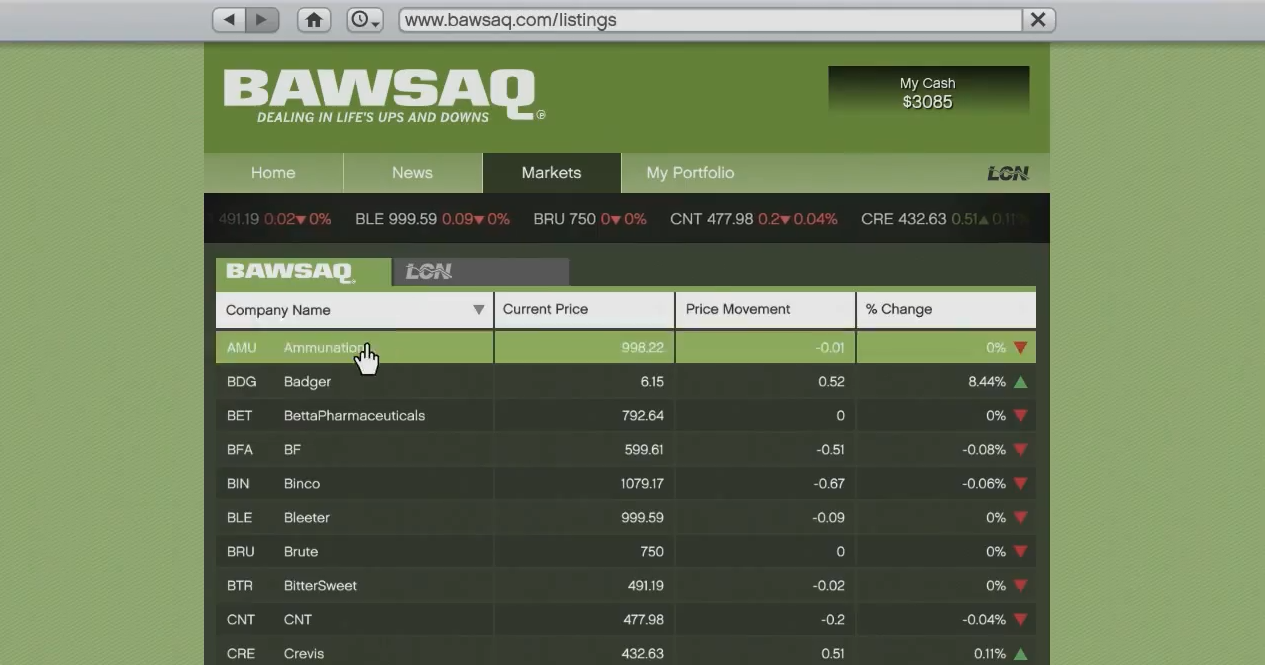Click the browser forward arrow button
The width and height of the screenshot is (1265, 665).
[x=262, y=20]
